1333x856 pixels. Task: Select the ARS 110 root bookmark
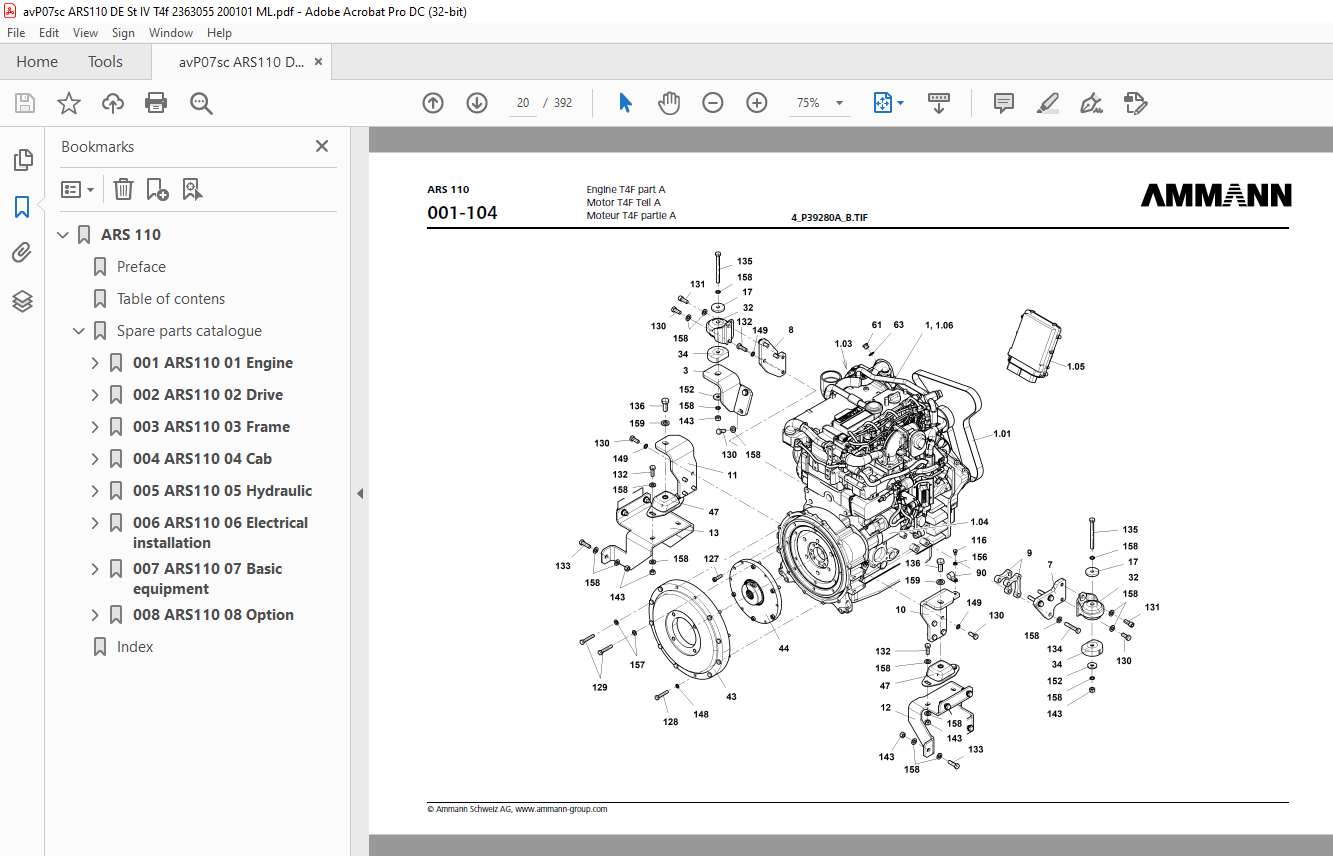(131, 235)
